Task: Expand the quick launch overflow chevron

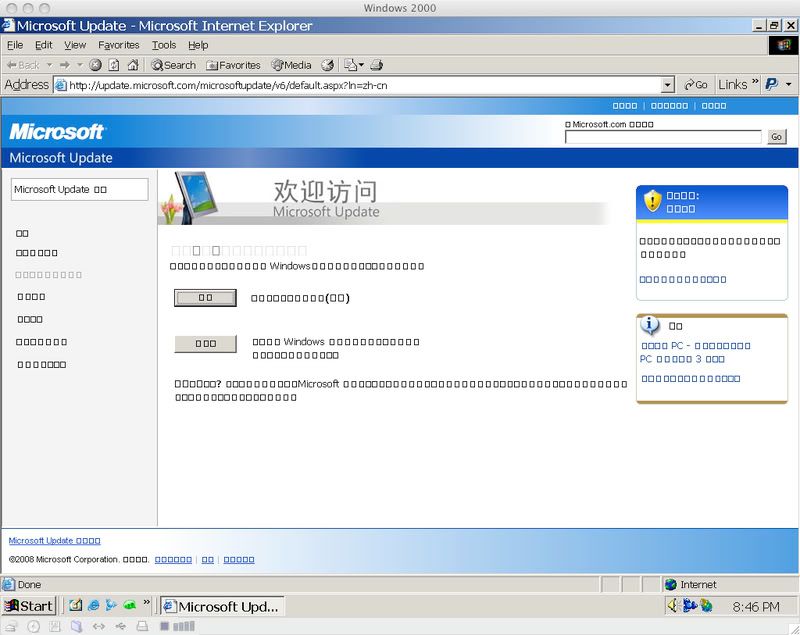Action: point(146,602)
